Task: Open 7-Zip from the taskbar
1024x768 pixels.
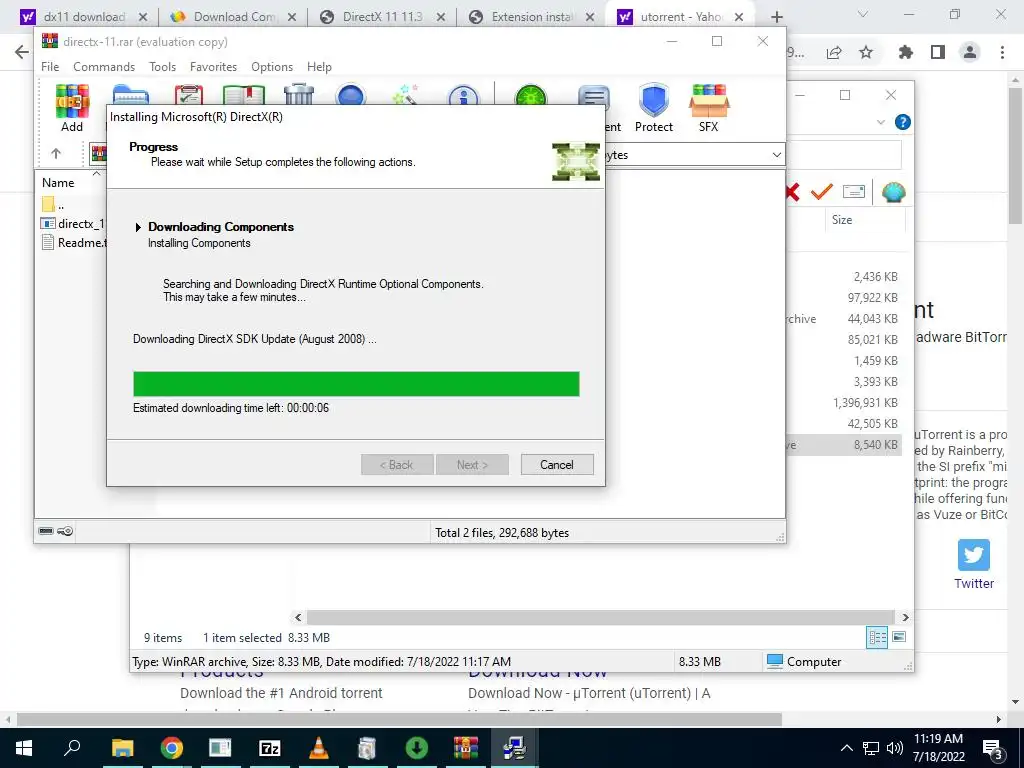Action: click(x=269, y=748)
